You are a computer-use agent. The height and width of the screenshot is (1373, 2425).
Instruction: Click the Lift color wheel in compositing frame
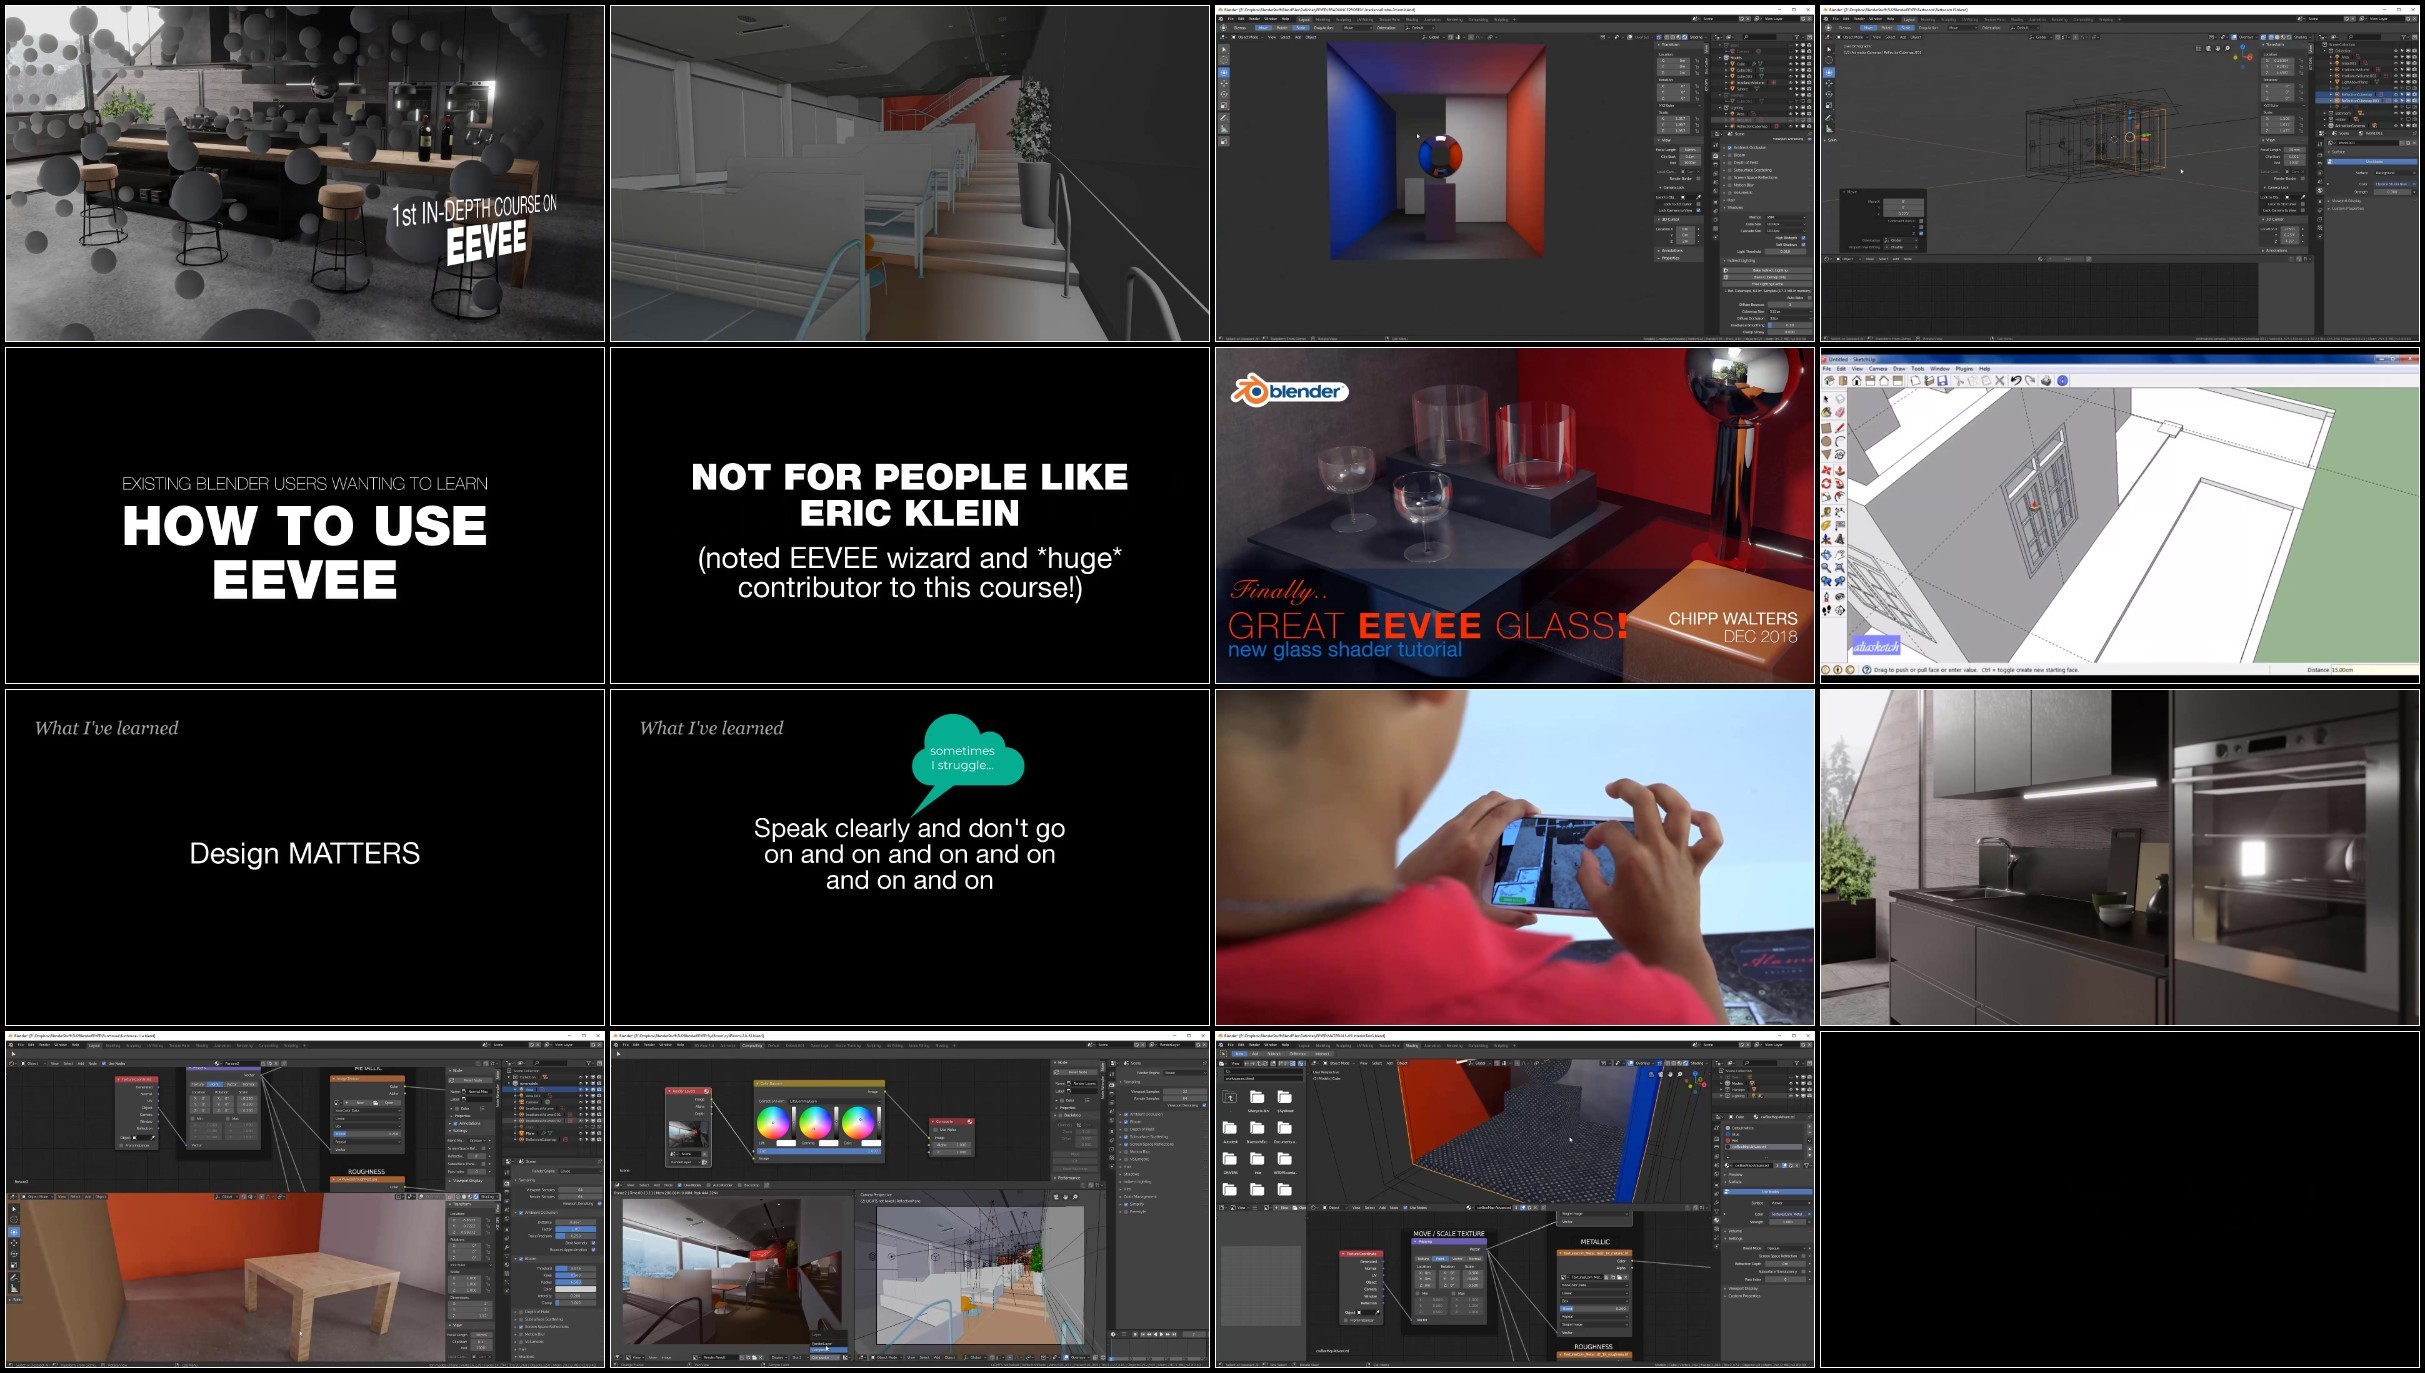tap(773, 1123)
